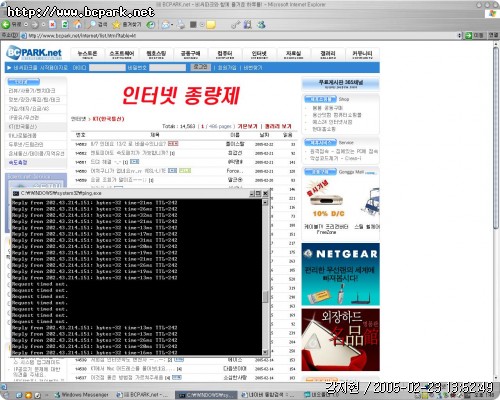Print the page with the printer icon
The width and height of the screenshot is (500, 400).
point(181,24)
